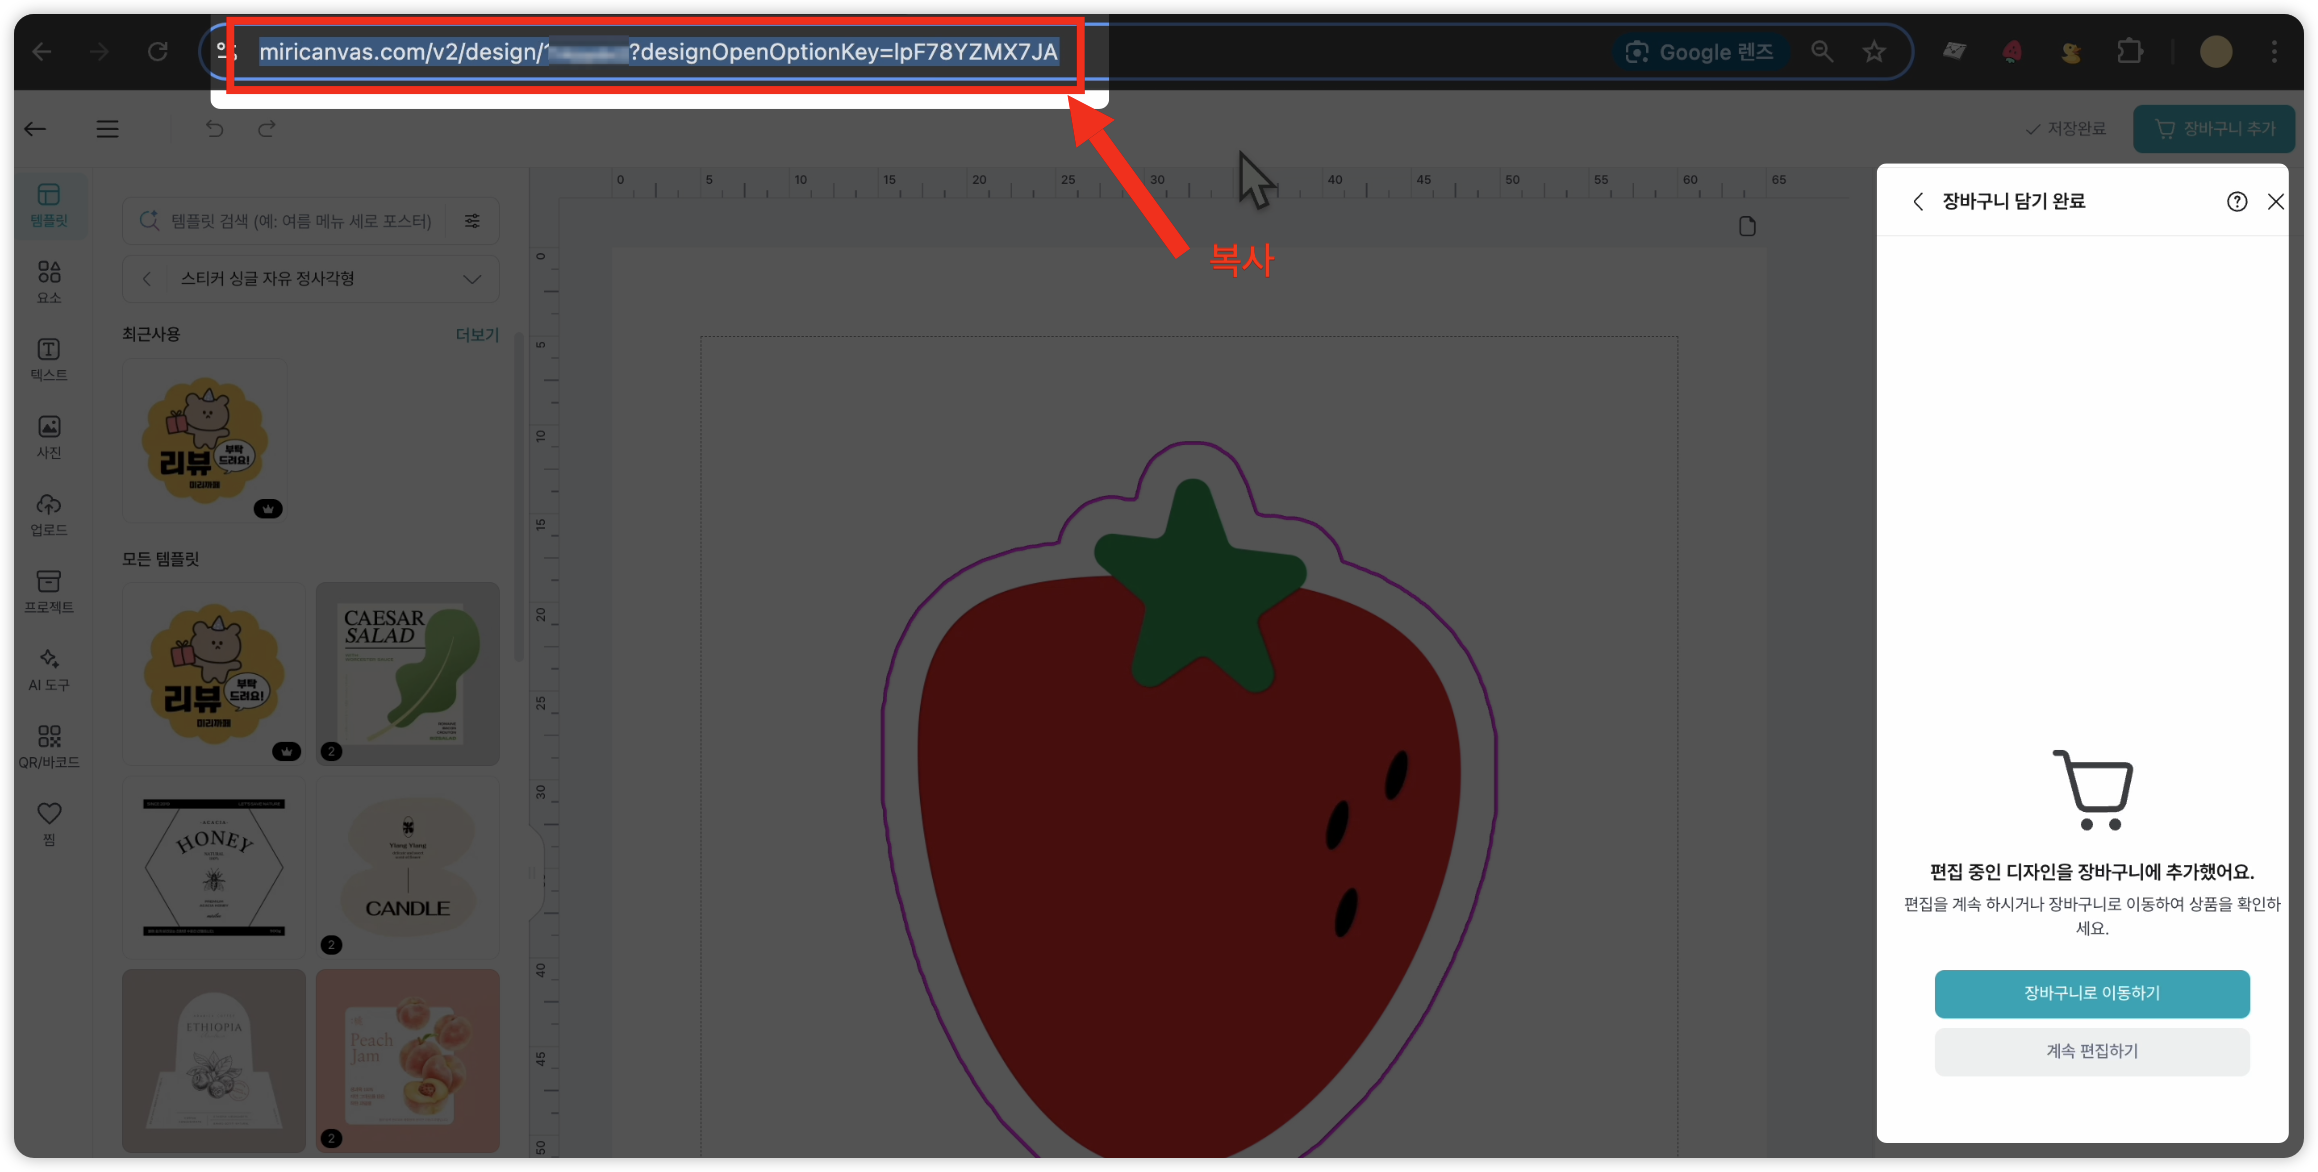Screen dimensions: 2318x1172
Task: Click the redo arrow icon
Action: [266, 129]
